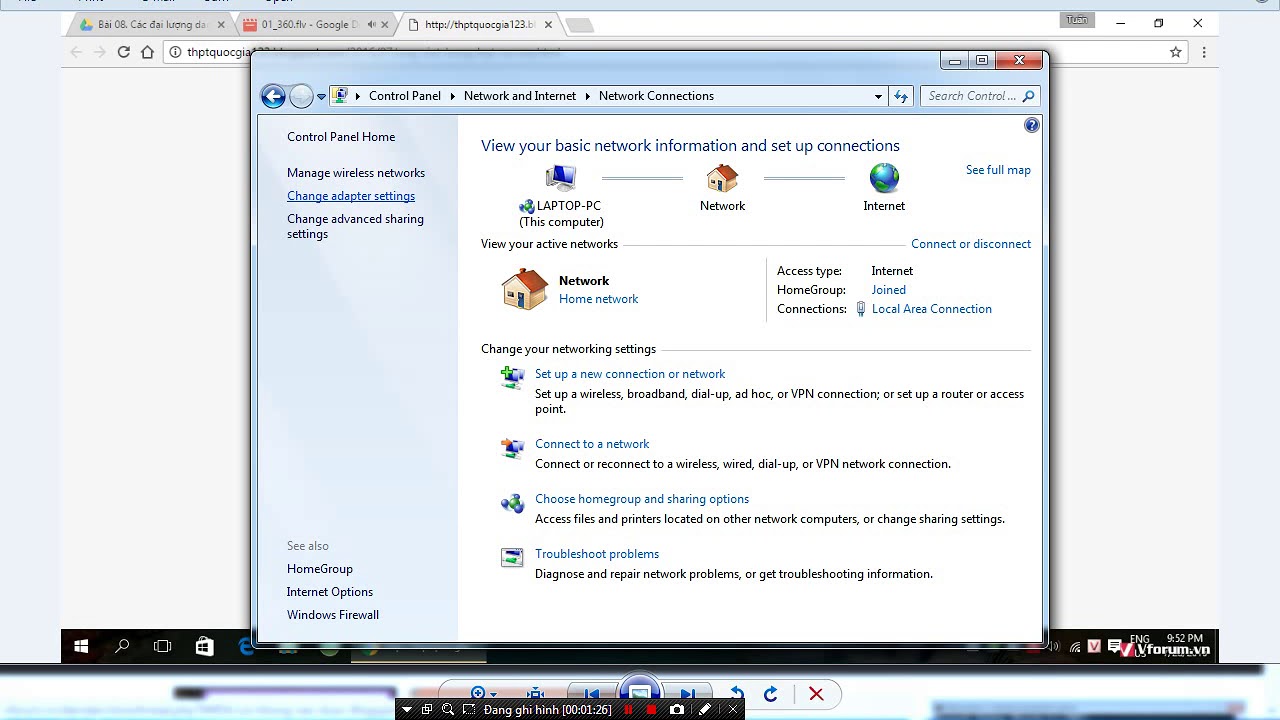Open Choose homegroup and sharing options
Viewport: 1280px width, 720px height.
pyautogui.click(x=642, y=499)
